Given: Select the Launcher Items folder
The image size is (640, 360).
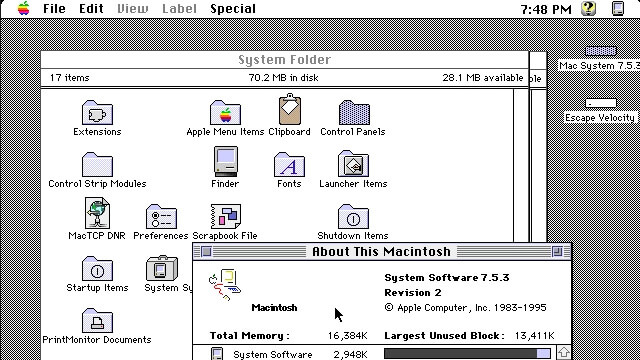Looking at the screenshot, I should point(353,164).
